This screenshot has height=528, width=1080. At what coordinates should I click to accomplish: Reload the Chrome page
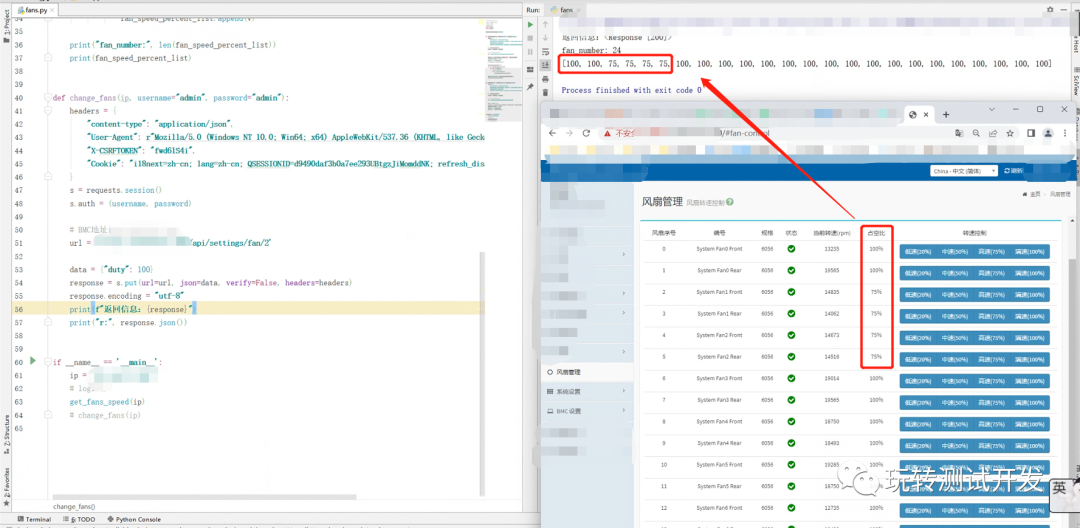[x=586, y=133]
